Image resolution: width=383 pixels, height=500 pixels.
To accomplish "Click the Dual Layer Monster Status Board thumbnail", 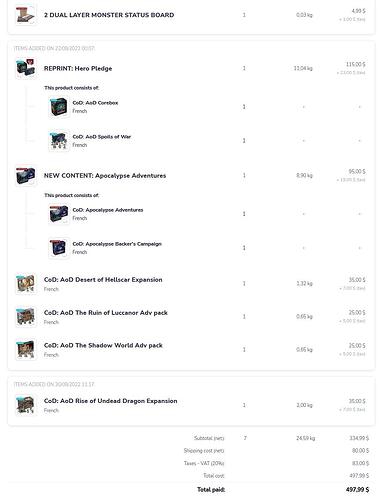I will point(26,15).
